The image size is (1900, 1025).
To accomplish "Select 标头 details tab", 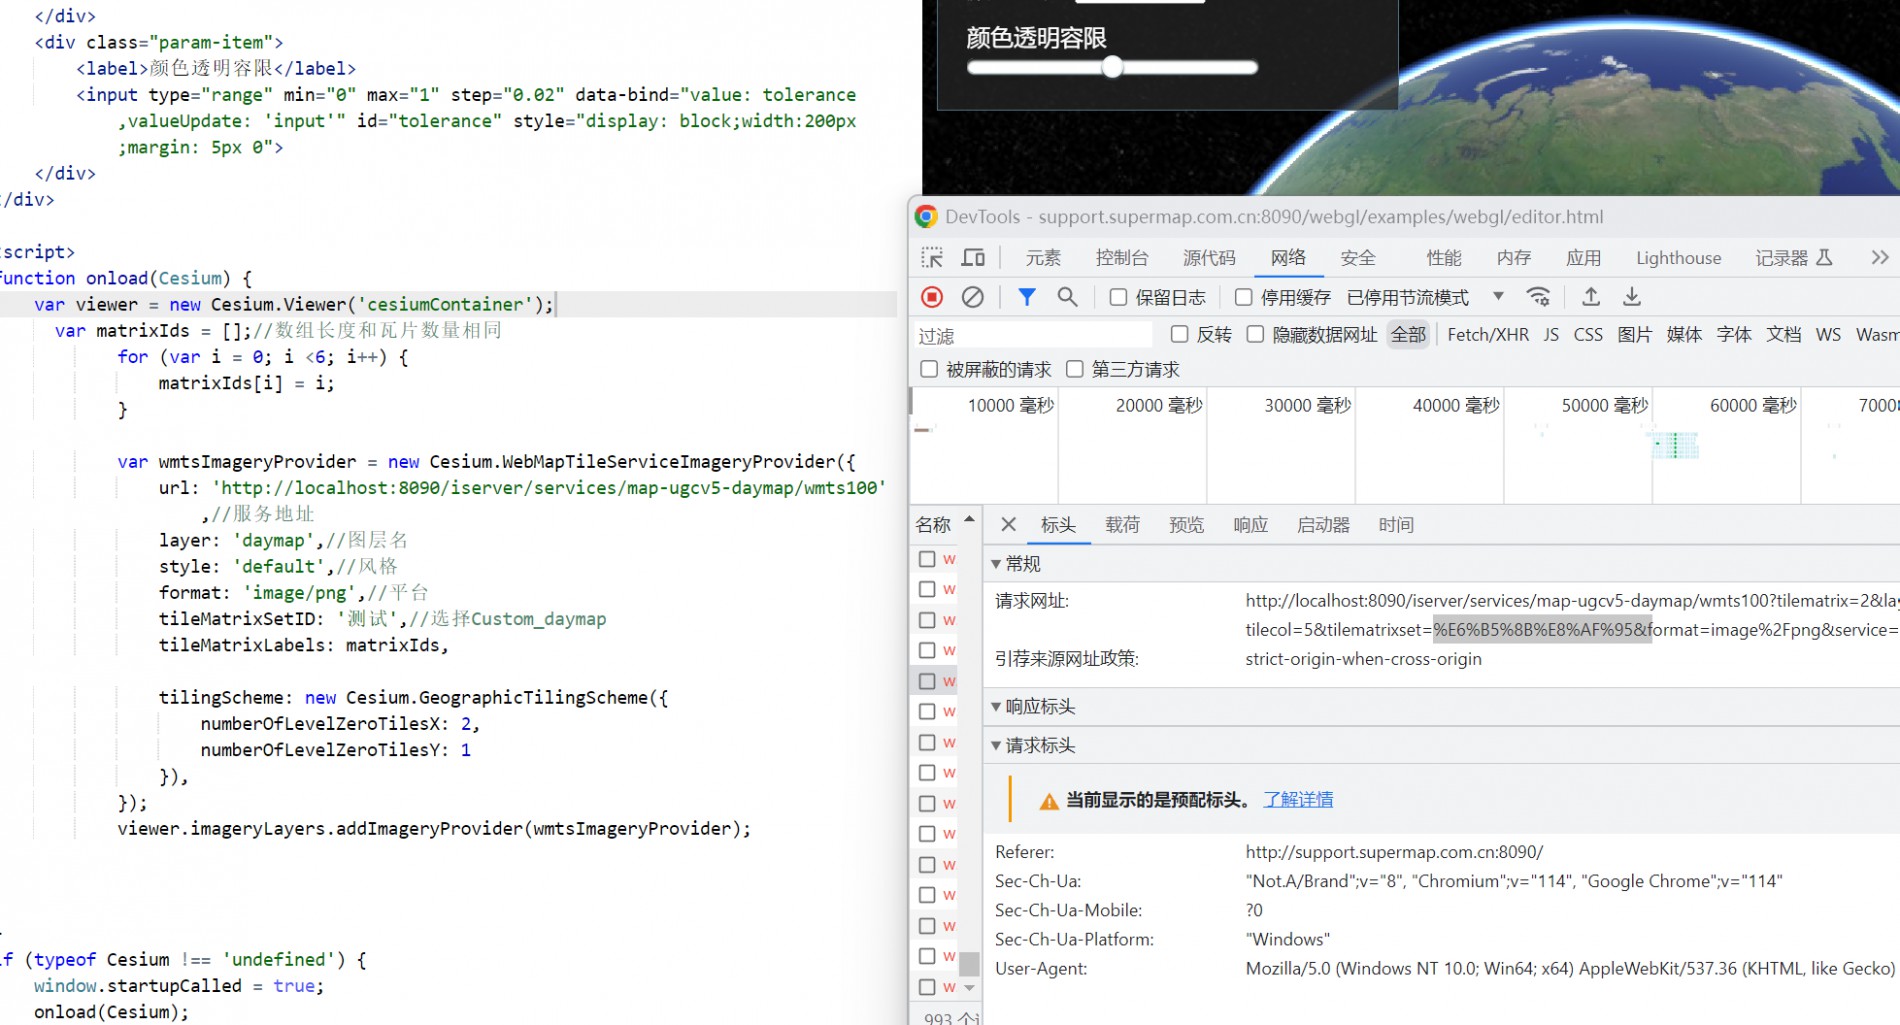I will [1058, 525].
